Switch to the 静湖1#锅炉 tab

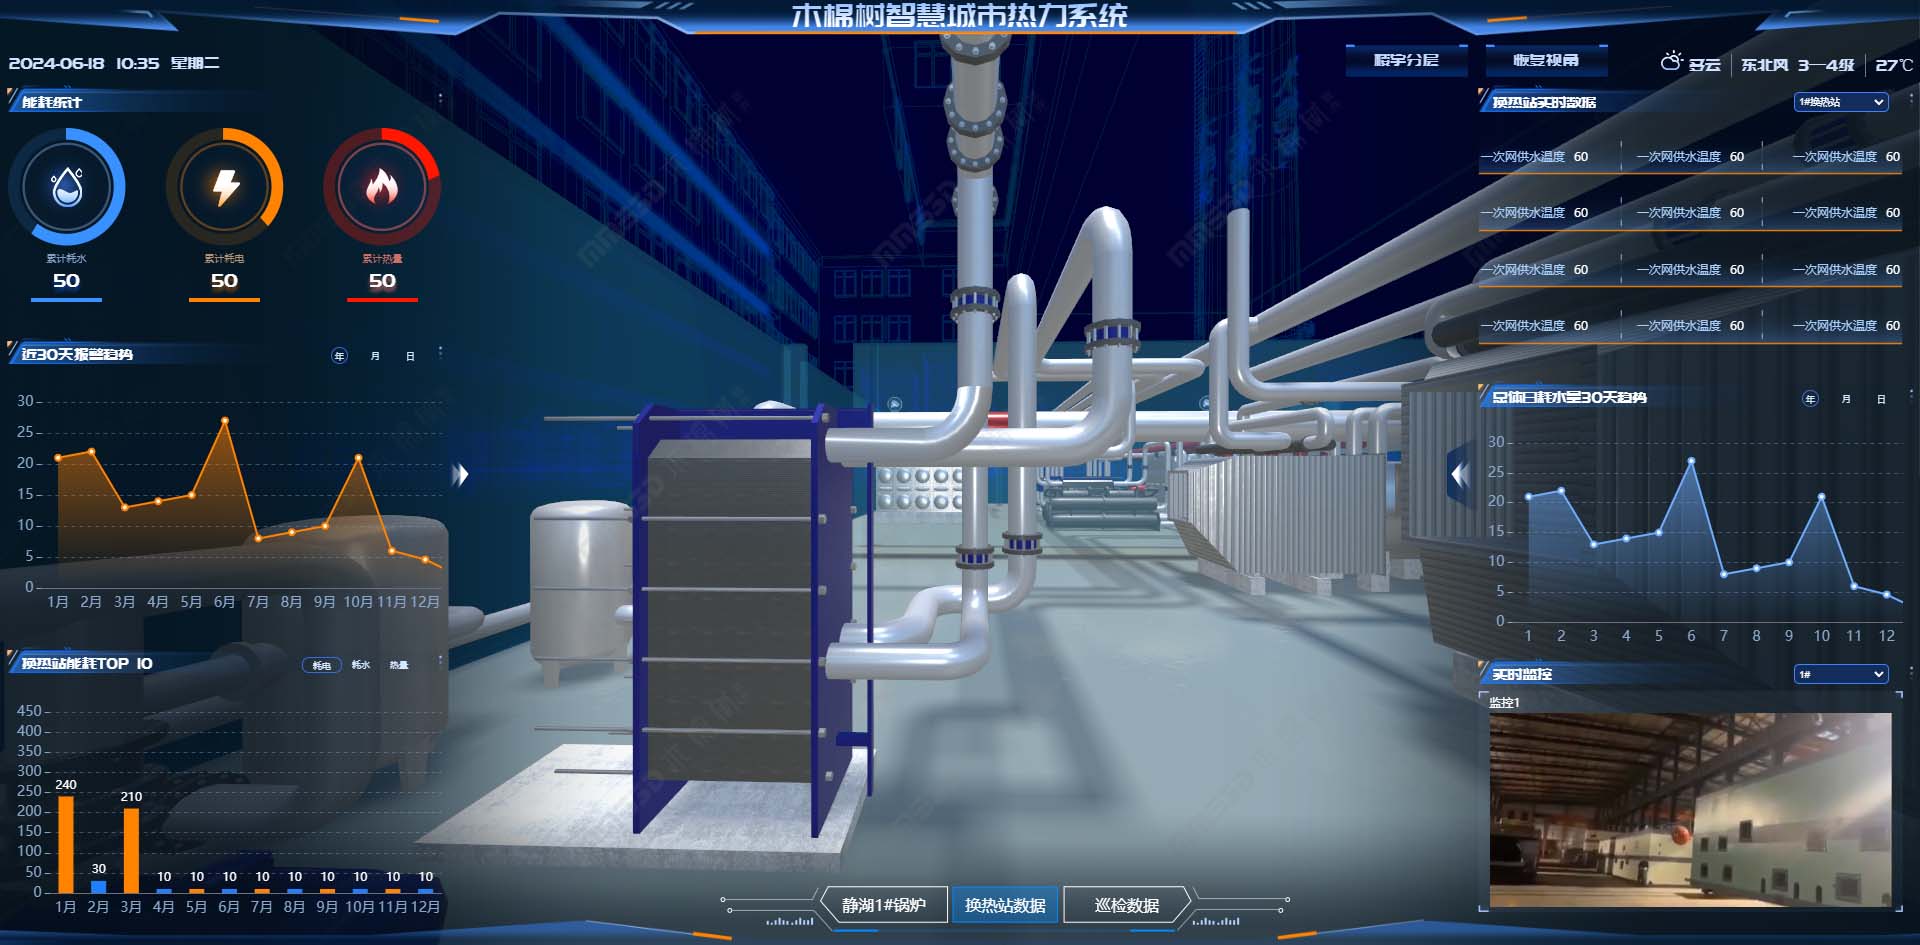(883, 905)
